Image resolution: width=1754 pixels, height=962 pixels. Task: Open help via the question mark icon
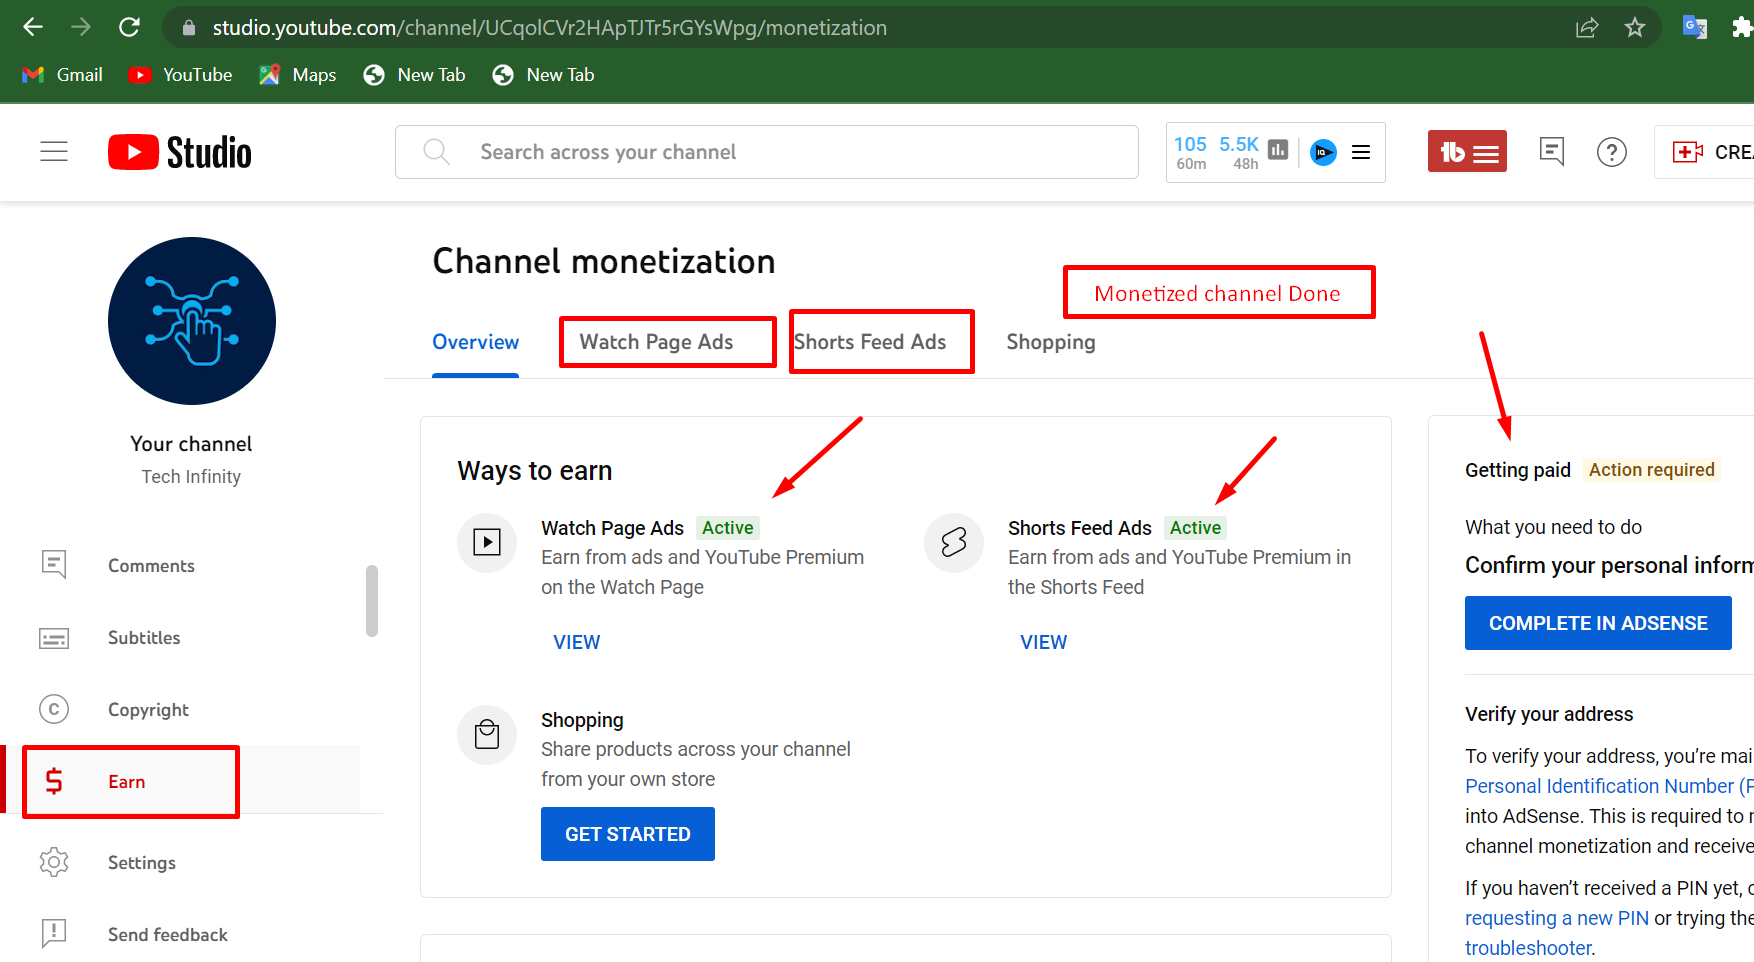(1611, 152)
